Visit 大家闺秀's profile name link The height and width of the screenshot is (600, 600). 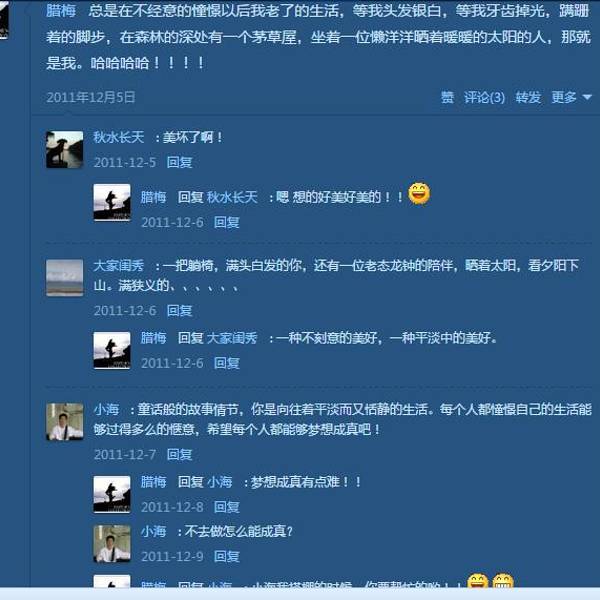[x=119, y=265]
